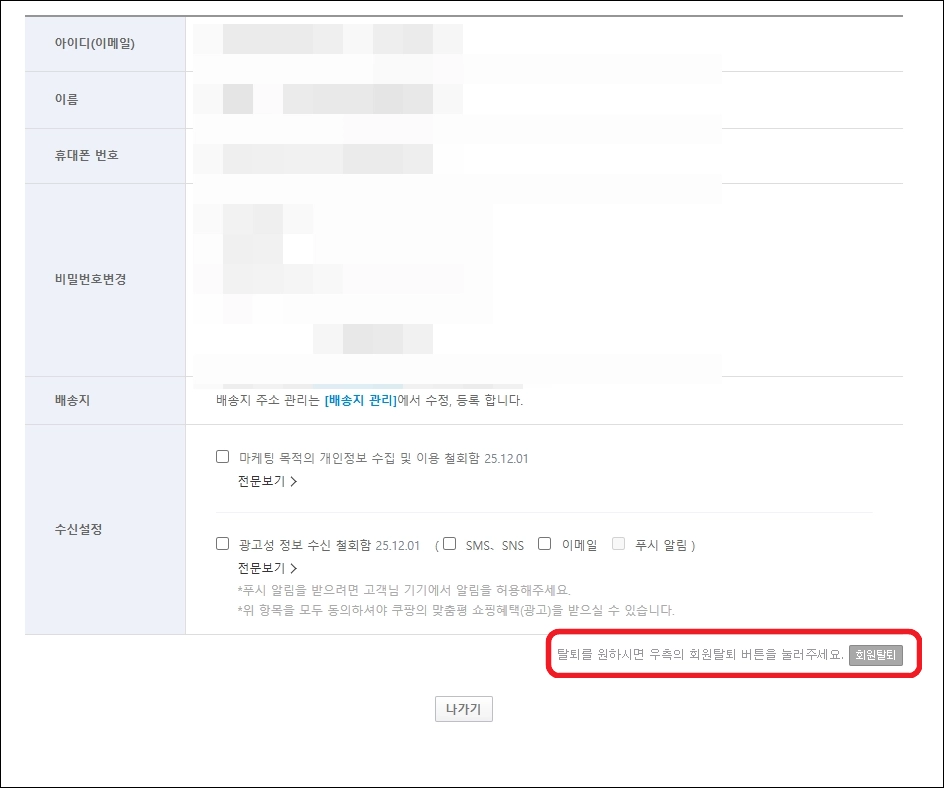Click the 이름 row label
Image resolution: width=944 pixels, height=788 pixels.
(67, 100)
